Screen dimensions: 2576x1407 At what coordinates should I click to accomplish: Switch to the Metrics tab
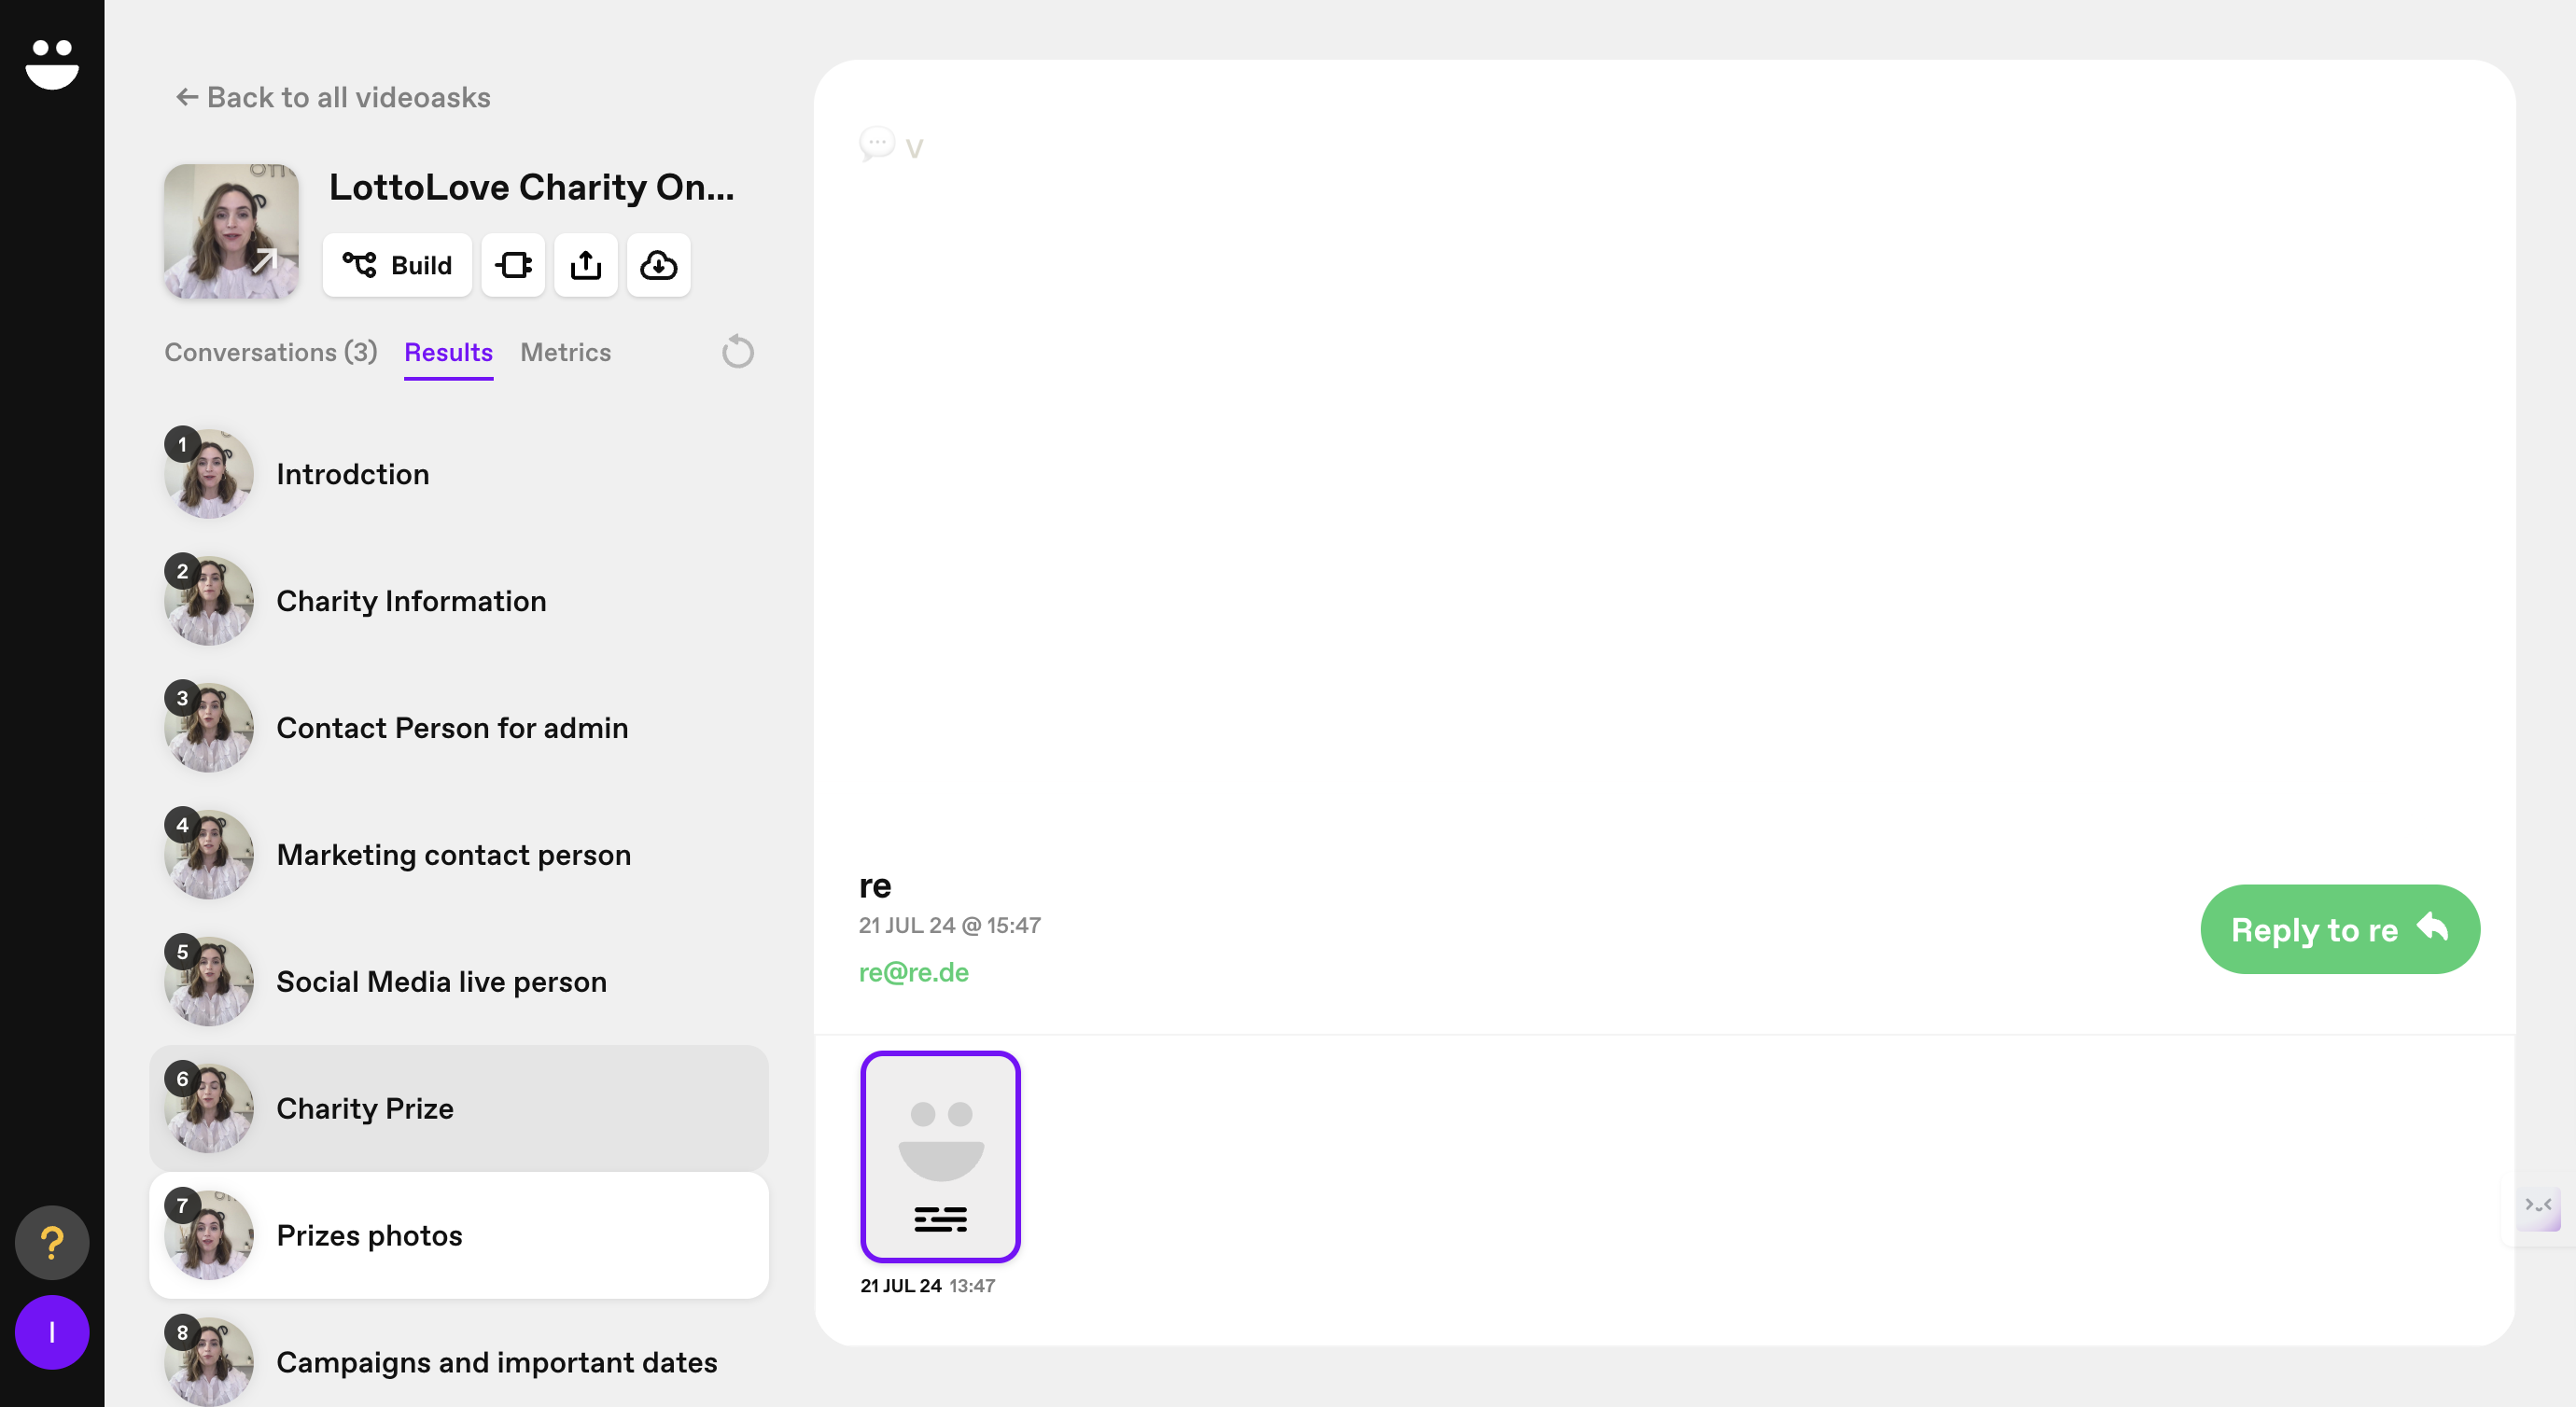(565, 352)
